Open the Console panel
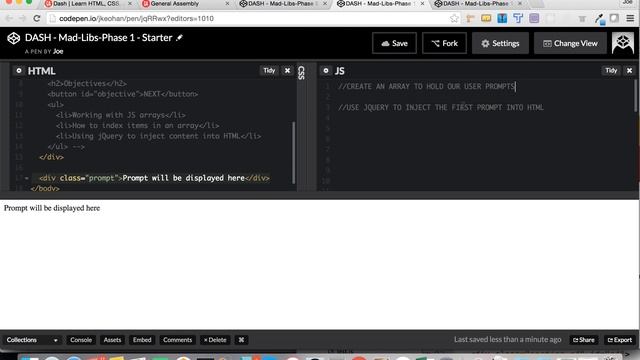 pos(81,340)
